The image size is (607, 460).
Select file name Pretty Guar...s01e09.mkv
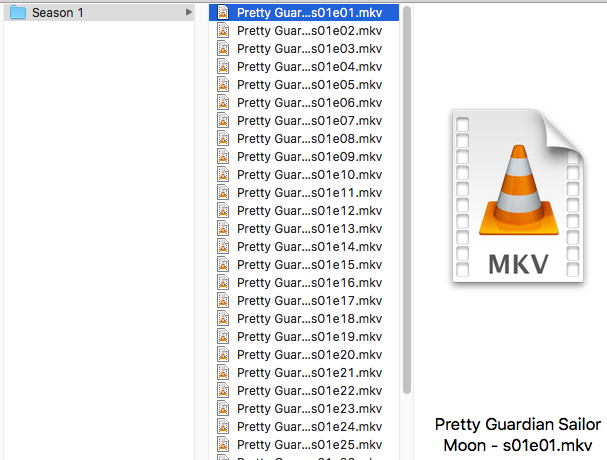tap(310, 157)
